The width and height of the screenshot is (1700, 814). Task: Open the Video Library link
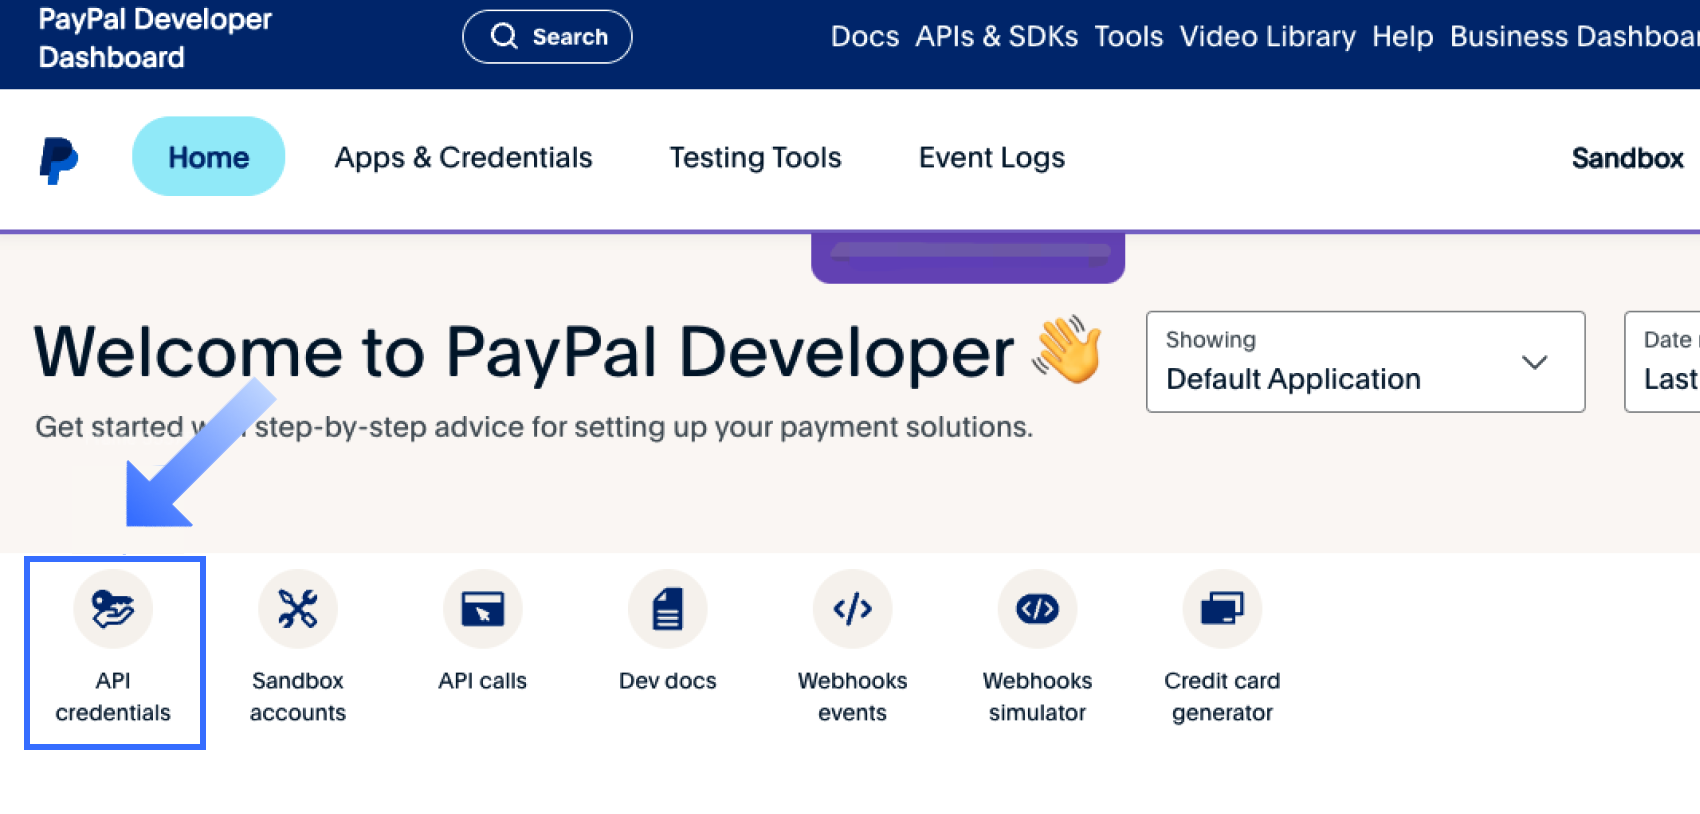pos(1267,37)
